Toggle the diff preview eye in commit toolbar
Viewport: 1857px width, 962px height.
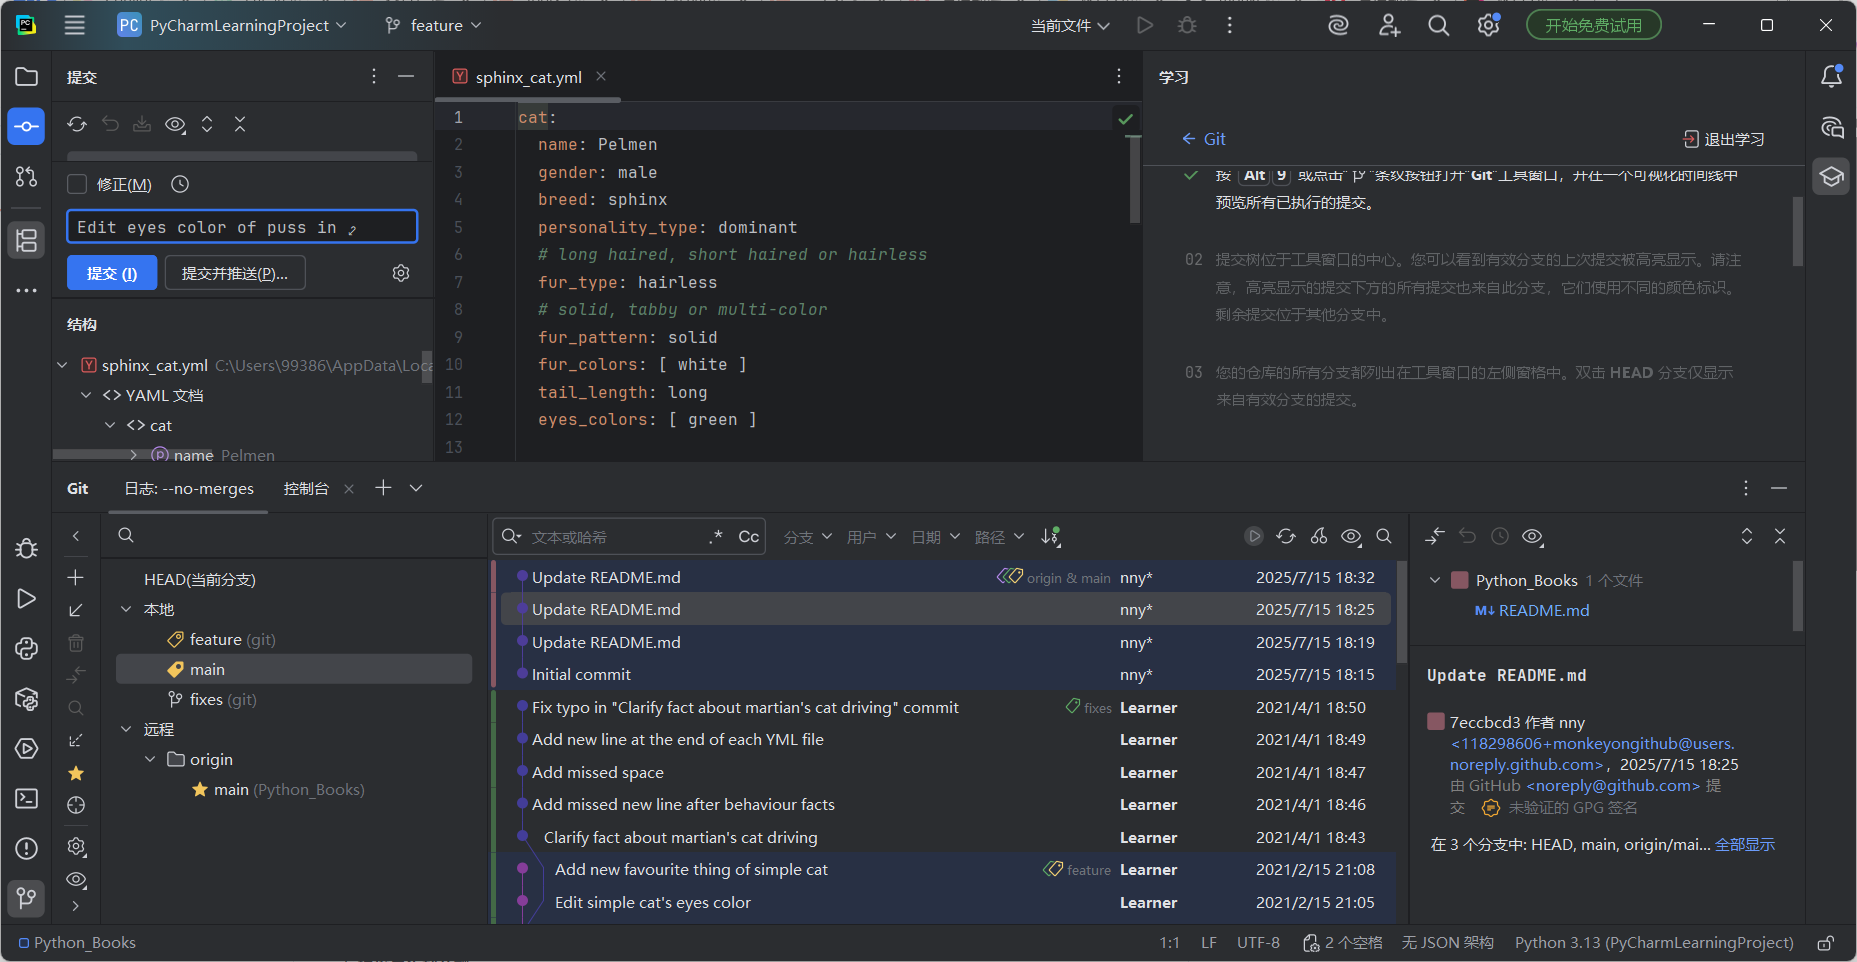(x=176, y=124)
